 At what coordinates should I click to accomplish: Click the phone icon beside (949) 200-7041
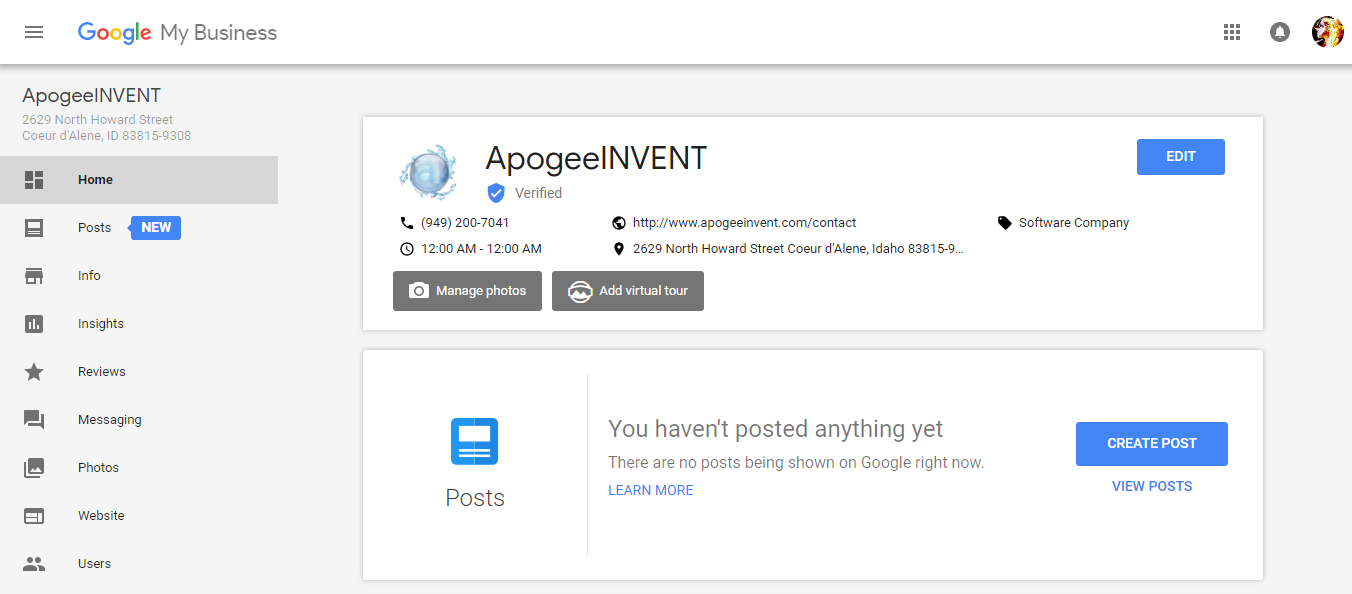406,223
